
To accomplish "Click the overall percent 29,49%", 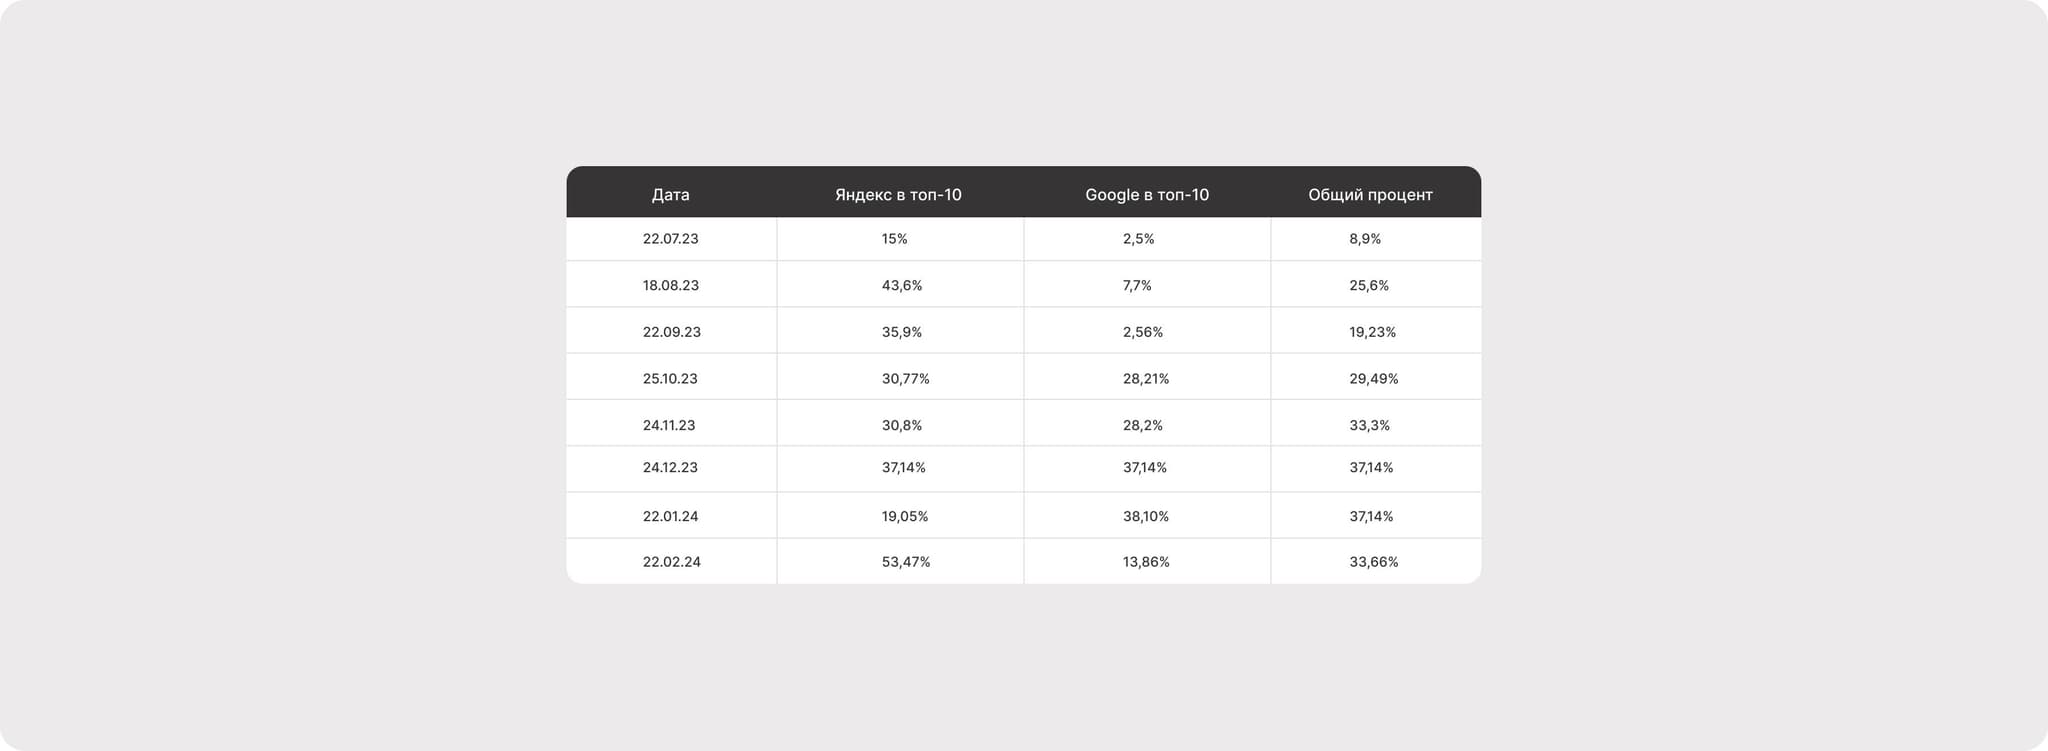I will coord(1373,379).
